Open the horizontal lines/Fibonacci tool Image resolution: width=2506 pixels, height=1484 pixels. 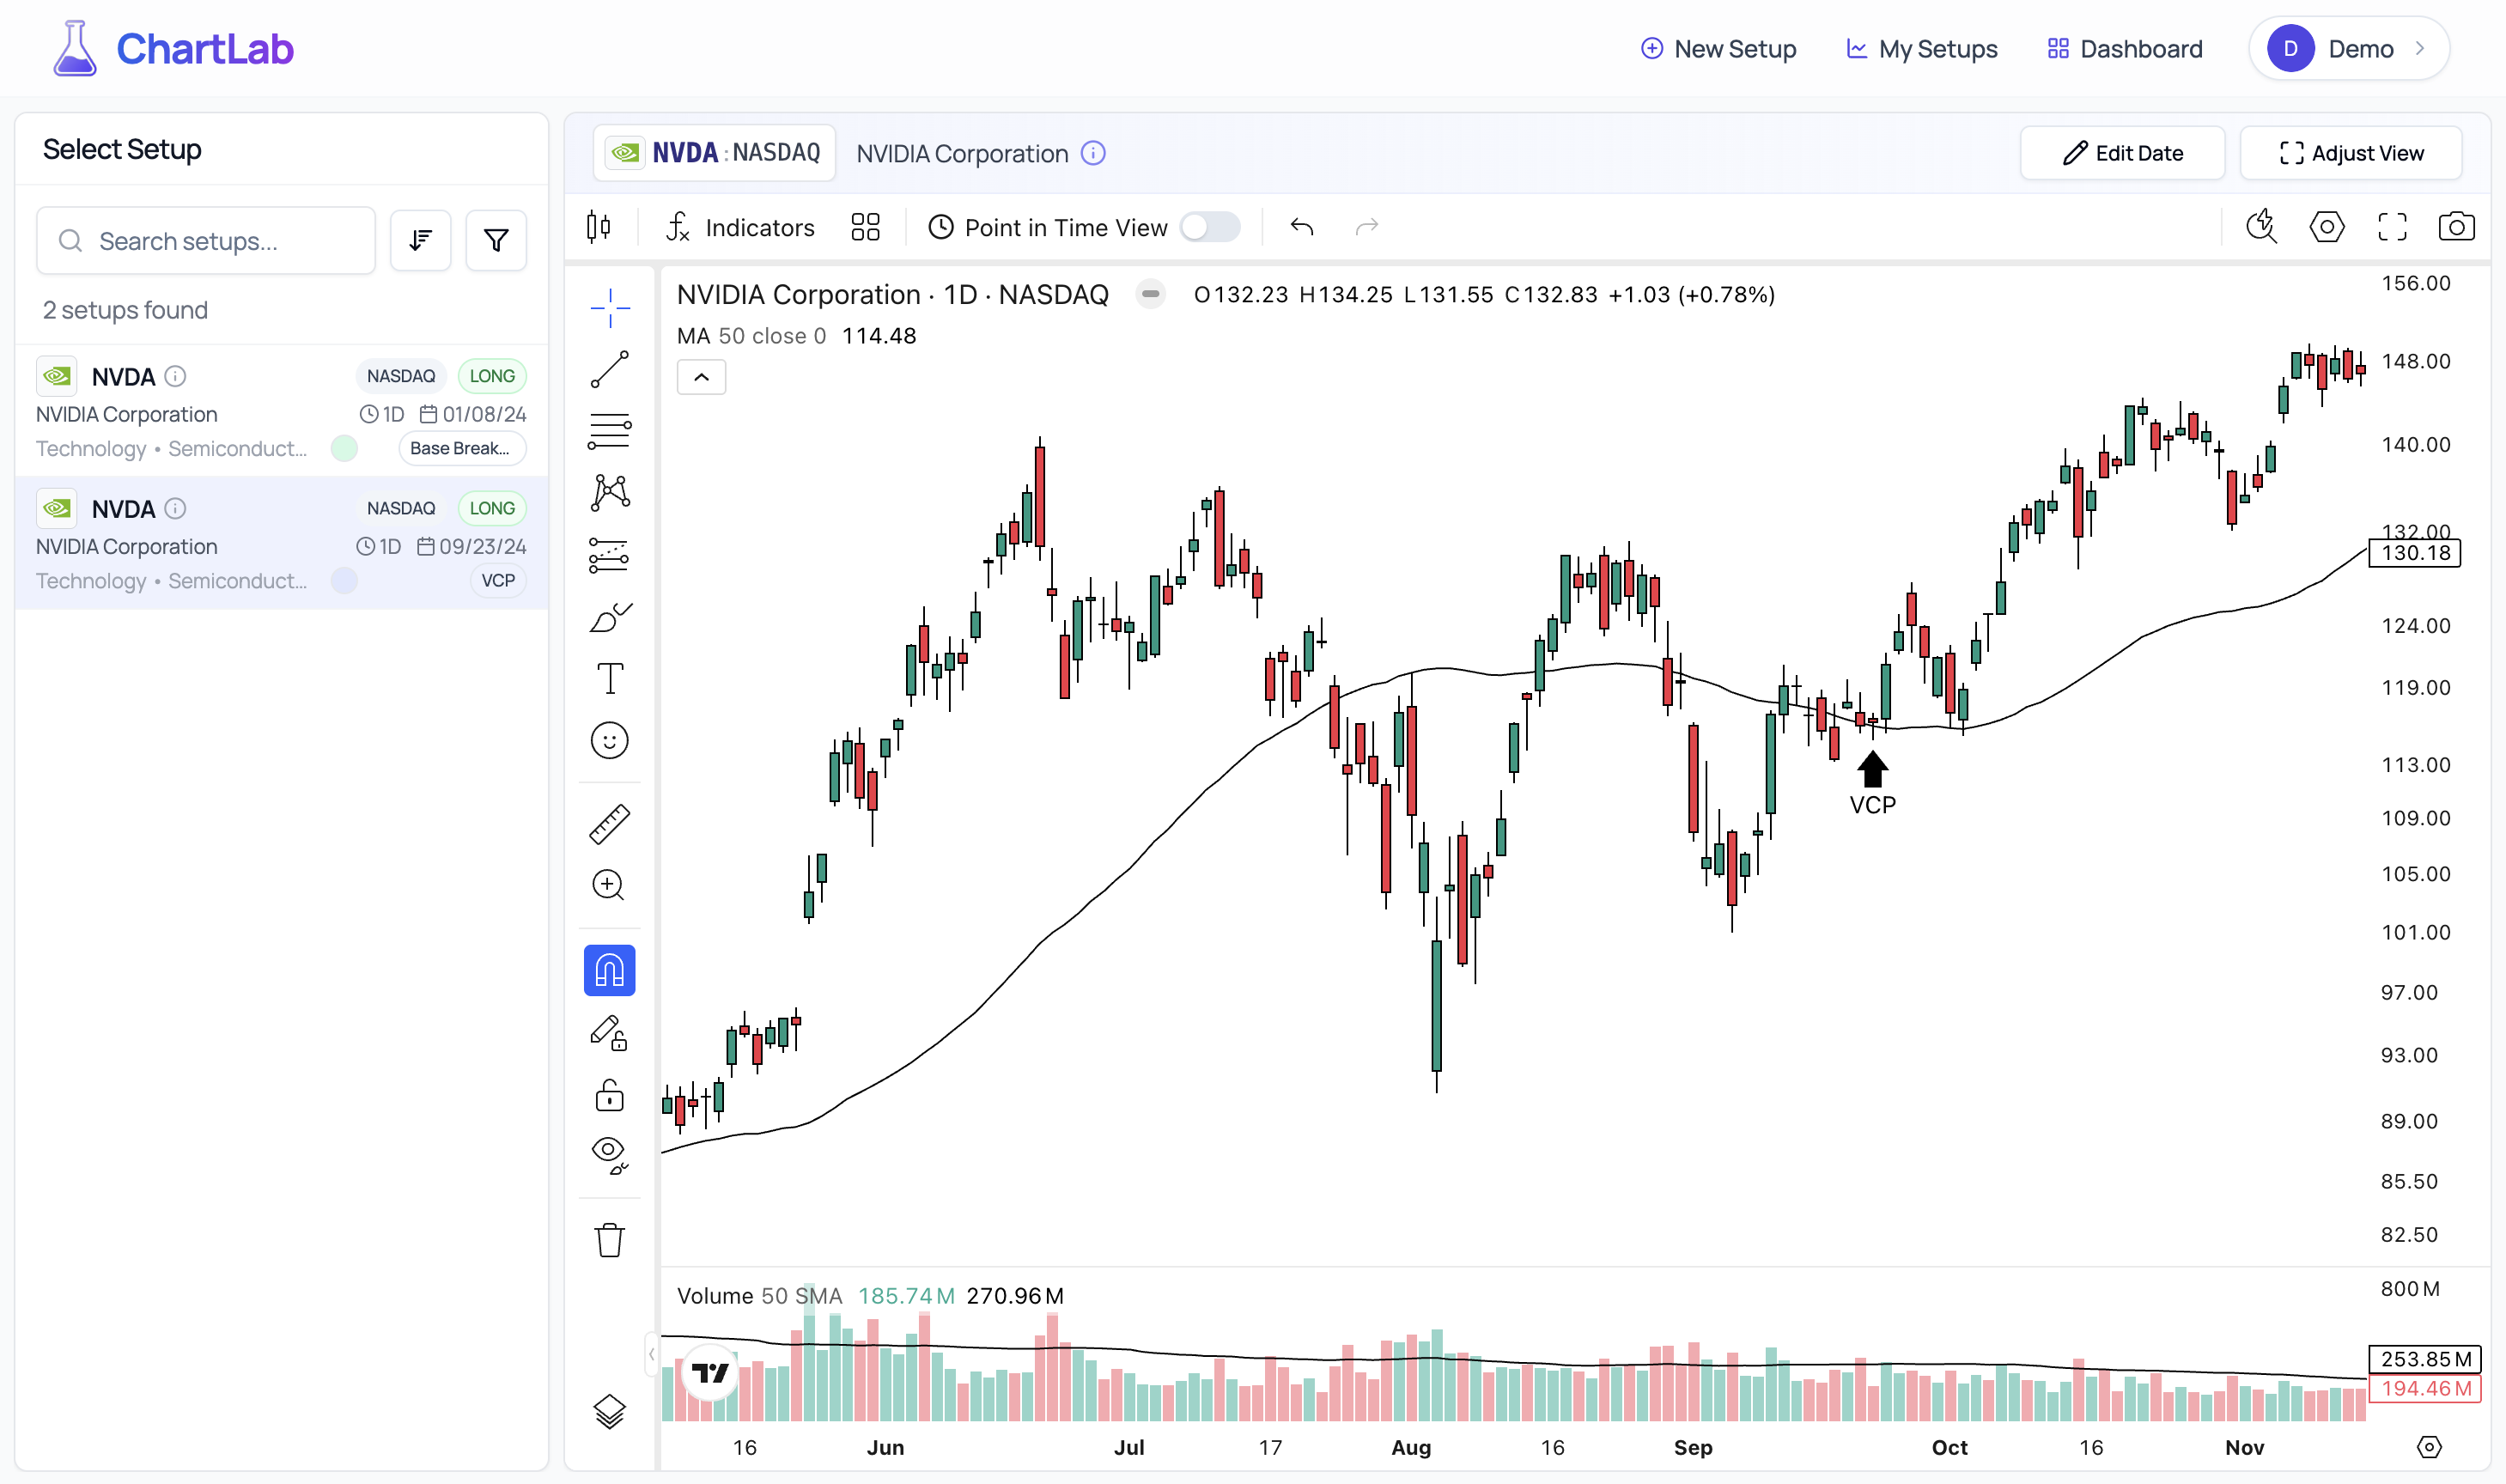pos(609,431)
